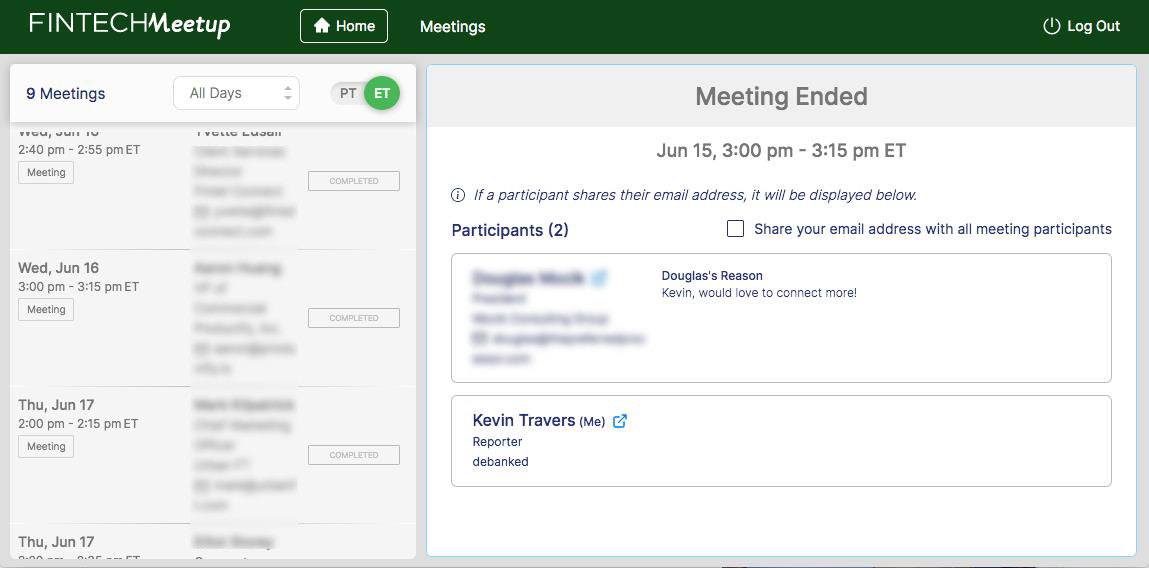The image size is (1149, 568).
Task: Click COMPLETED for Jun 16 3:00 pm meeting
Action: [354, 318]
